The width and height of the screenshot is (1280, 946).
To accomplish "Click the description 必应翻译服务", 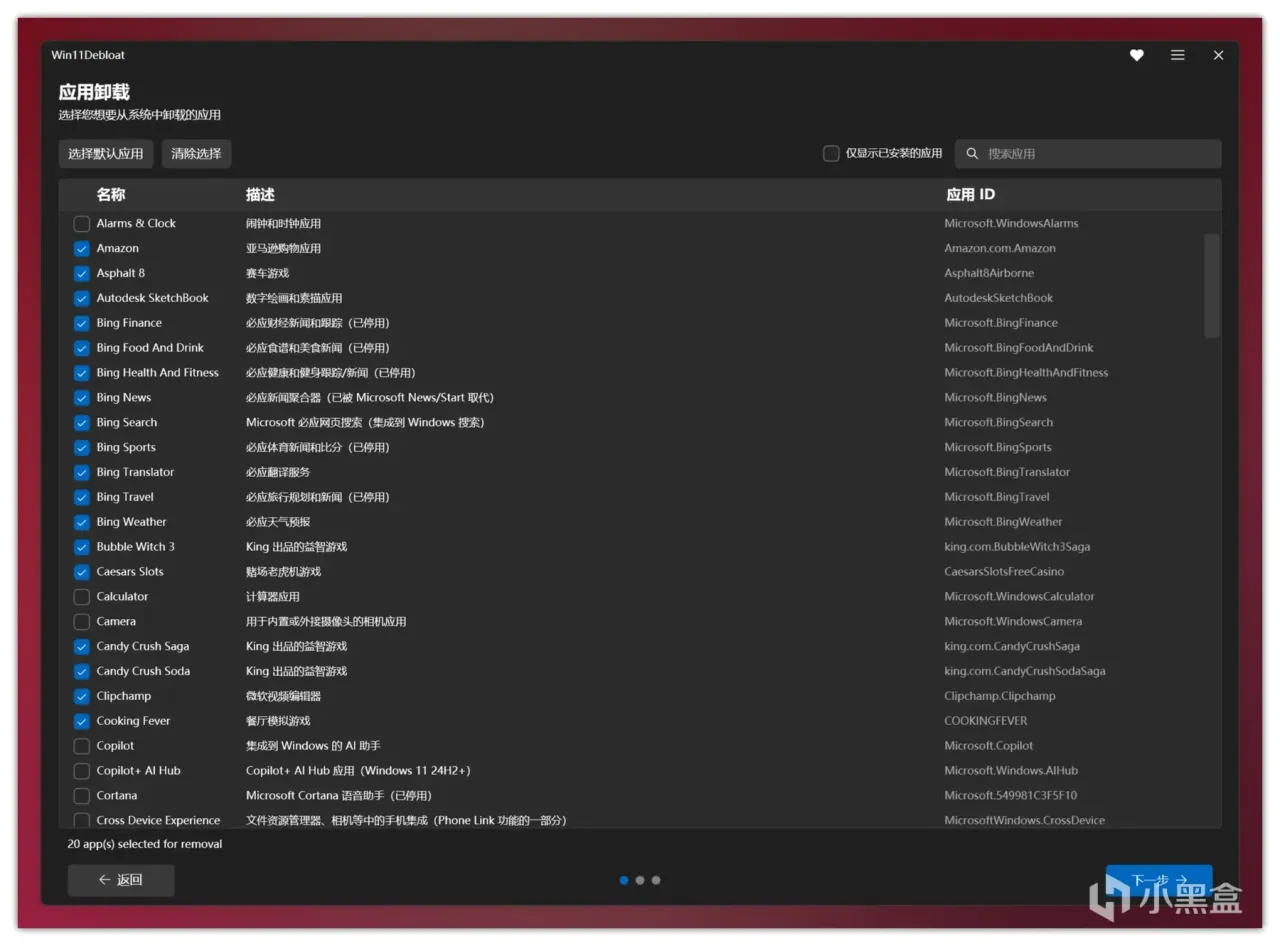I will (278, 472).
